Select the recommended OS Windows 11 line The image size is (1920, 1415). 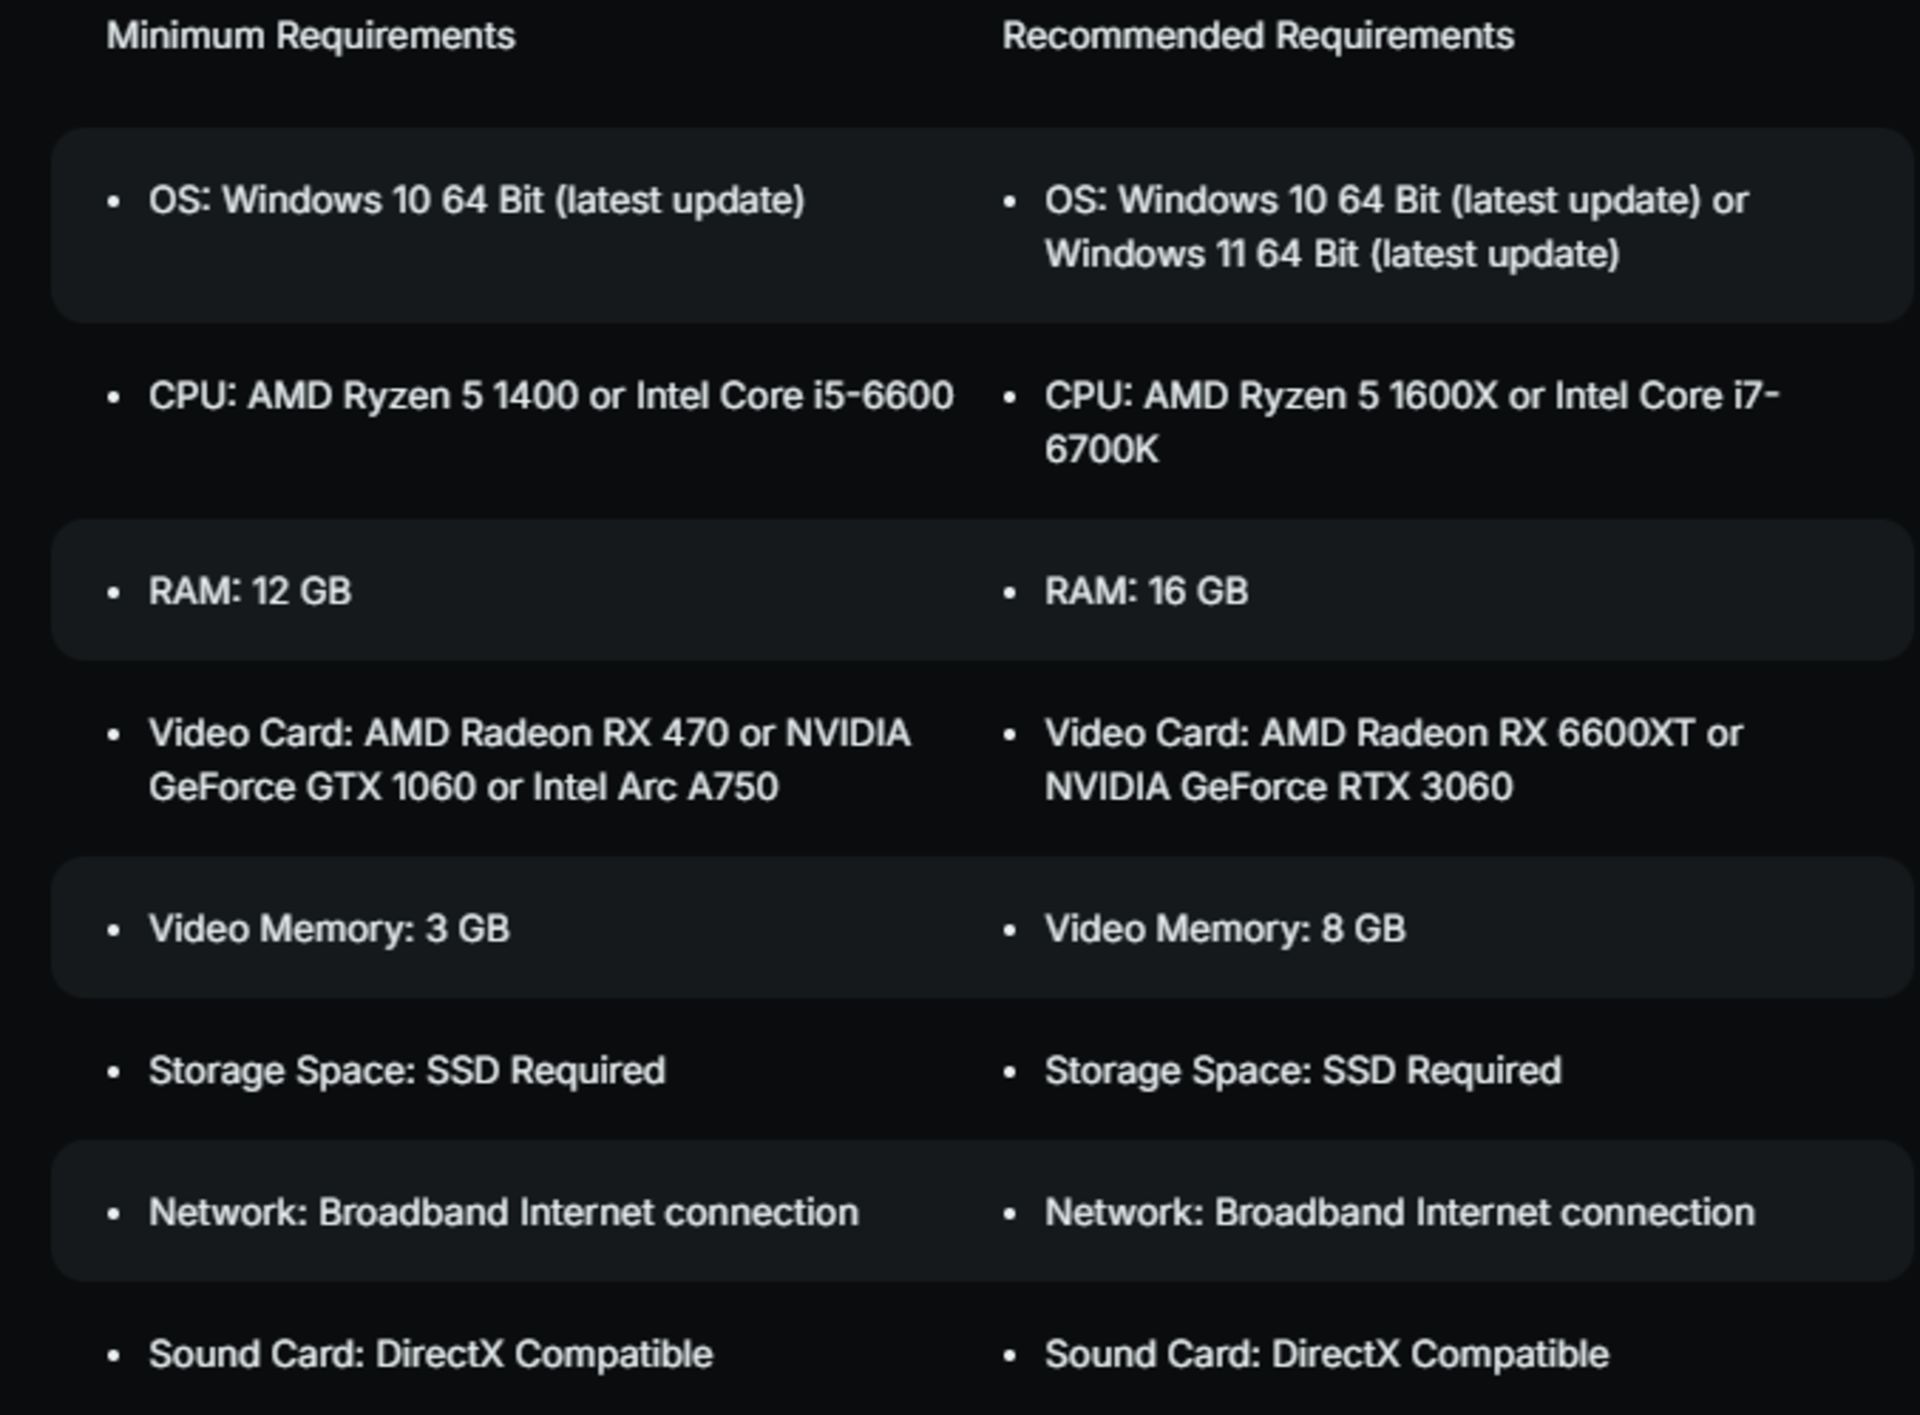click(x=1332, y=254)
